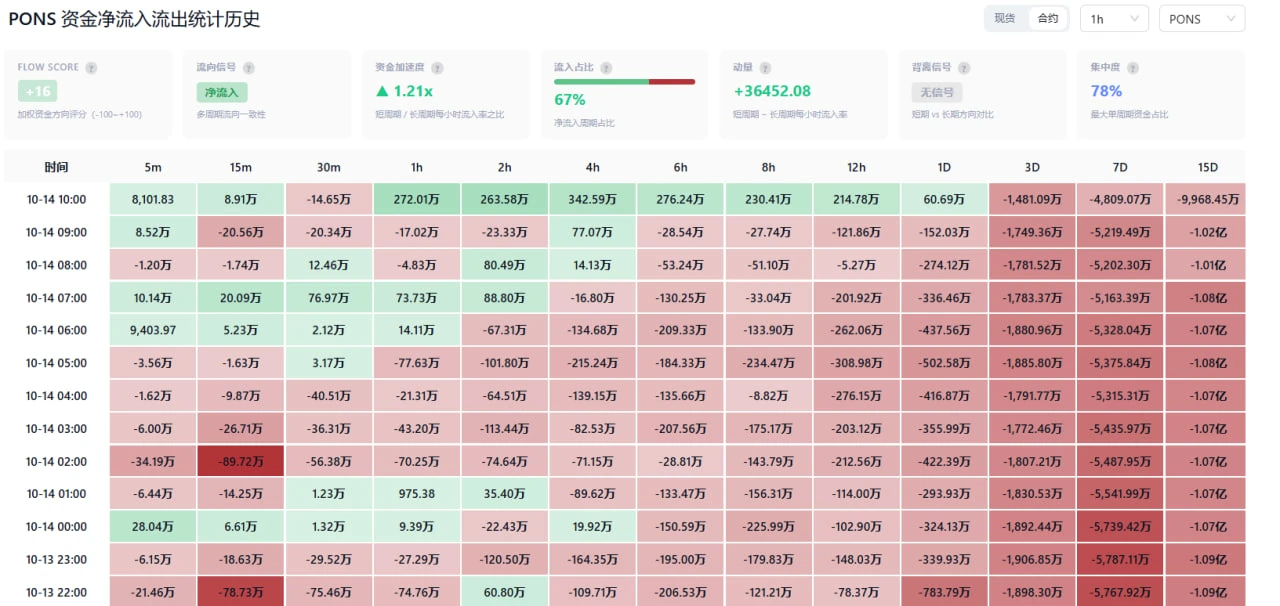Switch to the 现货 market option
The height and width of the screenshot is (606, 1280).
1005,19
